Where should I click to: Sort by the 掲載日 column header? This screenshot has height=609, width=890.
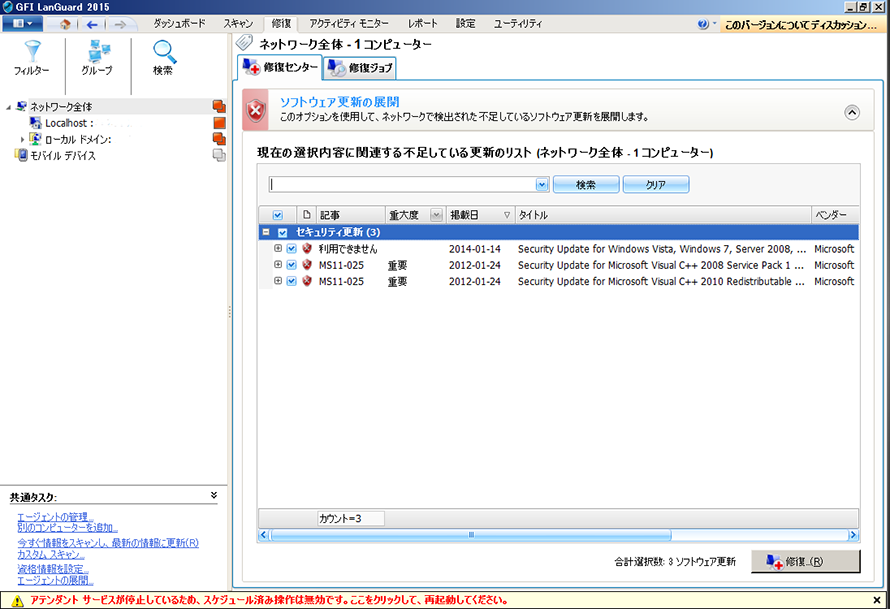[x=480, y=215]
